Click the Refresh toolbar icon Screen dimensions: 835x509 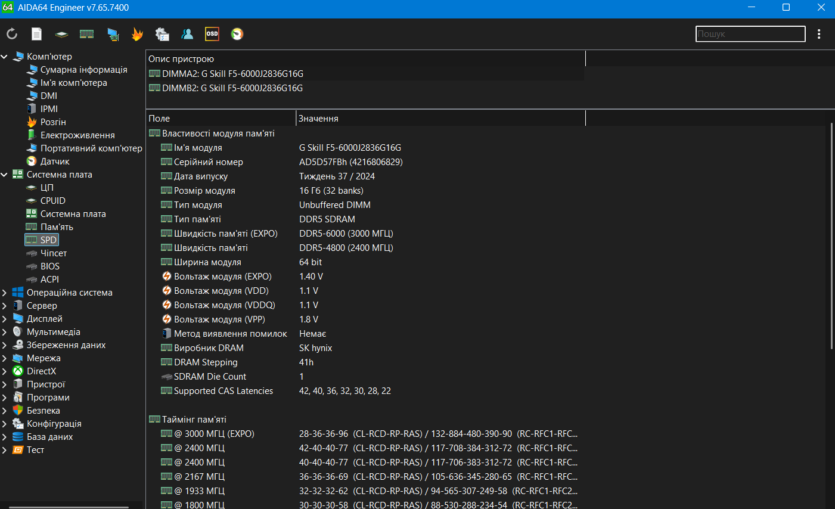click(x=12, y=34)
